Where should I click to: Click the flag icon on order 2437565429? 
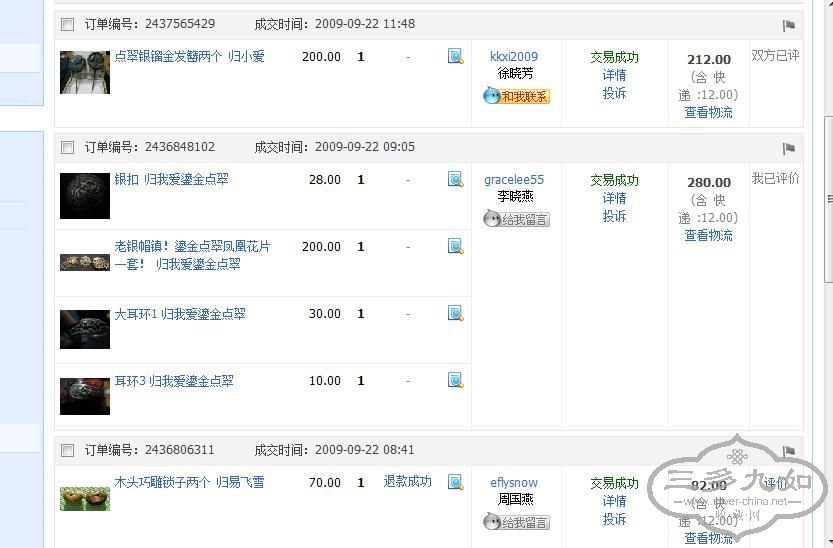point(788,25)
